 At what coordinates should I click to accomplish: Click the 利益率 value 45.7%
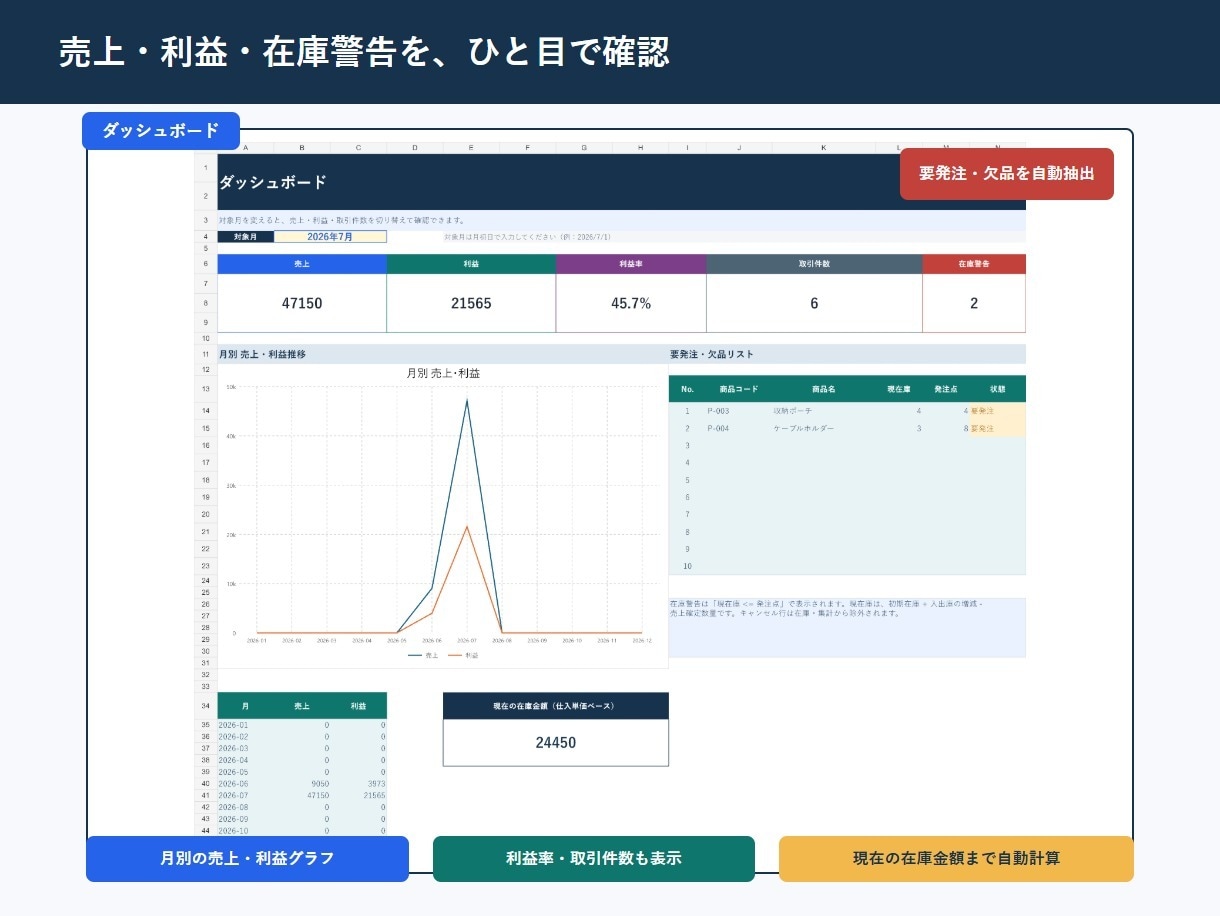pos(631,303)
